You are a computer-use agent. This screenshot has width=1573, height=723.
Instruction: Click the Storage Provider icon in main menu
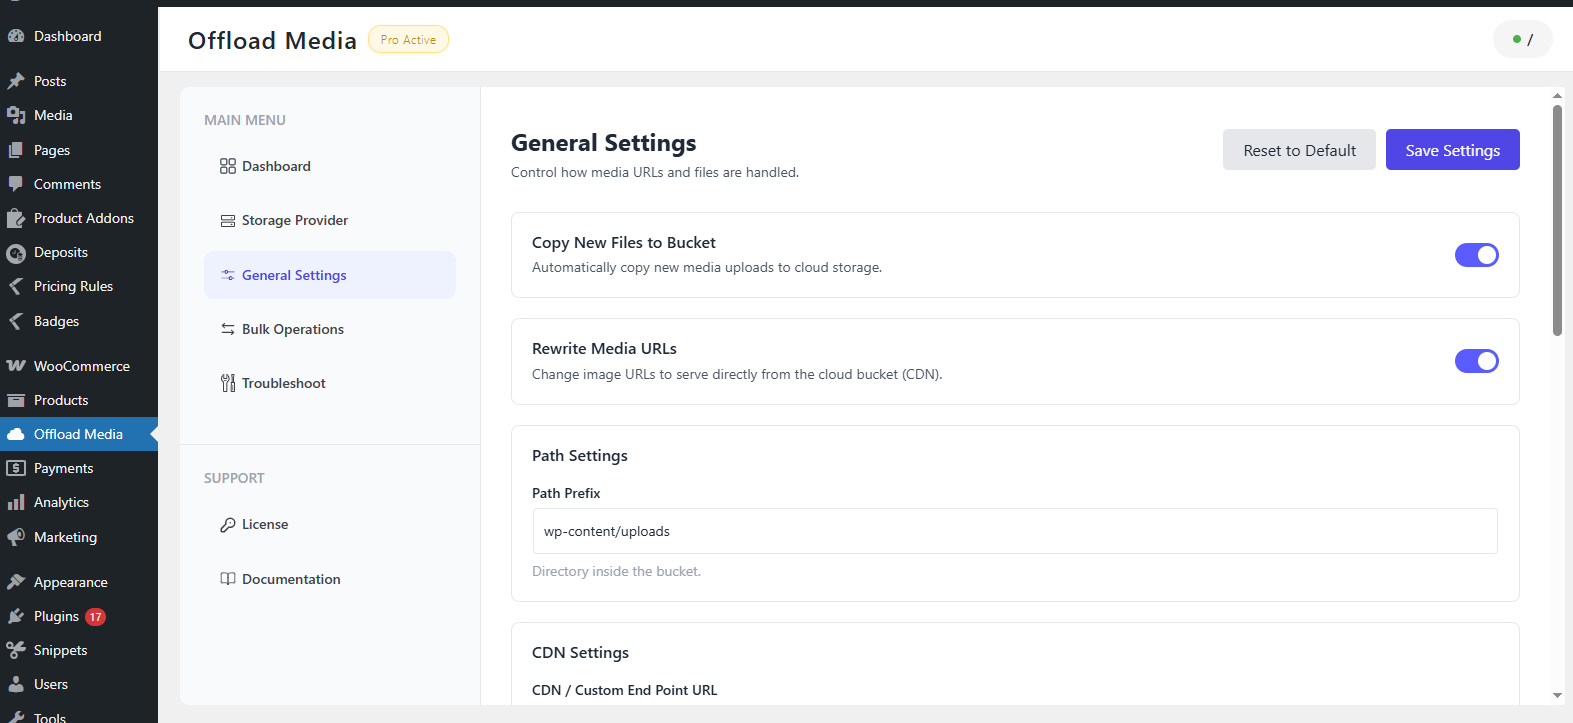[x=228, y=221]
